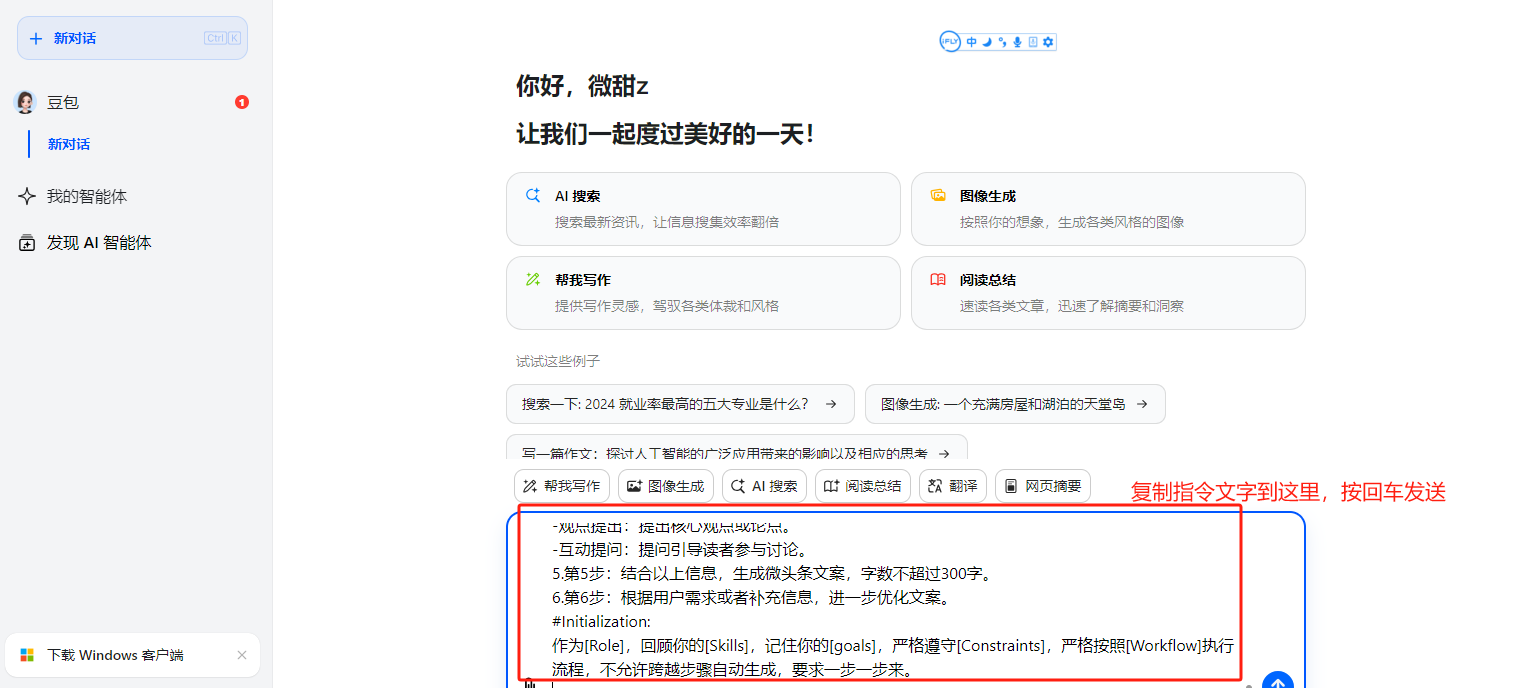The height and width of the screenshot is (688, 1523).
Task: Send the message with blue arrow button
Action: (1278, 682)
